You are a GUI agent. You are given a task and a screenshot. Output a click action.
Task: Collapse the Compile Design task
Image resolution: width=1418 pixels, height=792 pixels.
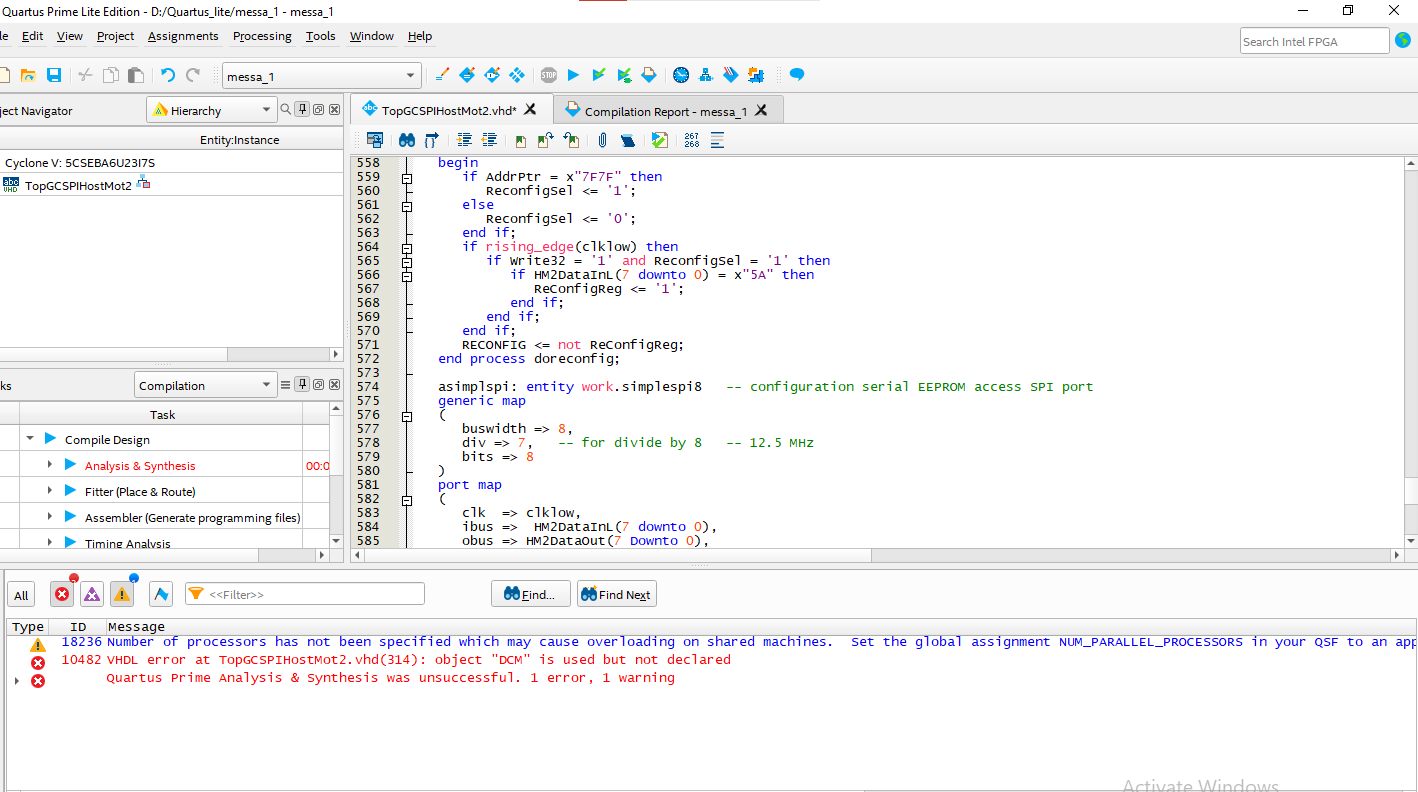point(31,439)
